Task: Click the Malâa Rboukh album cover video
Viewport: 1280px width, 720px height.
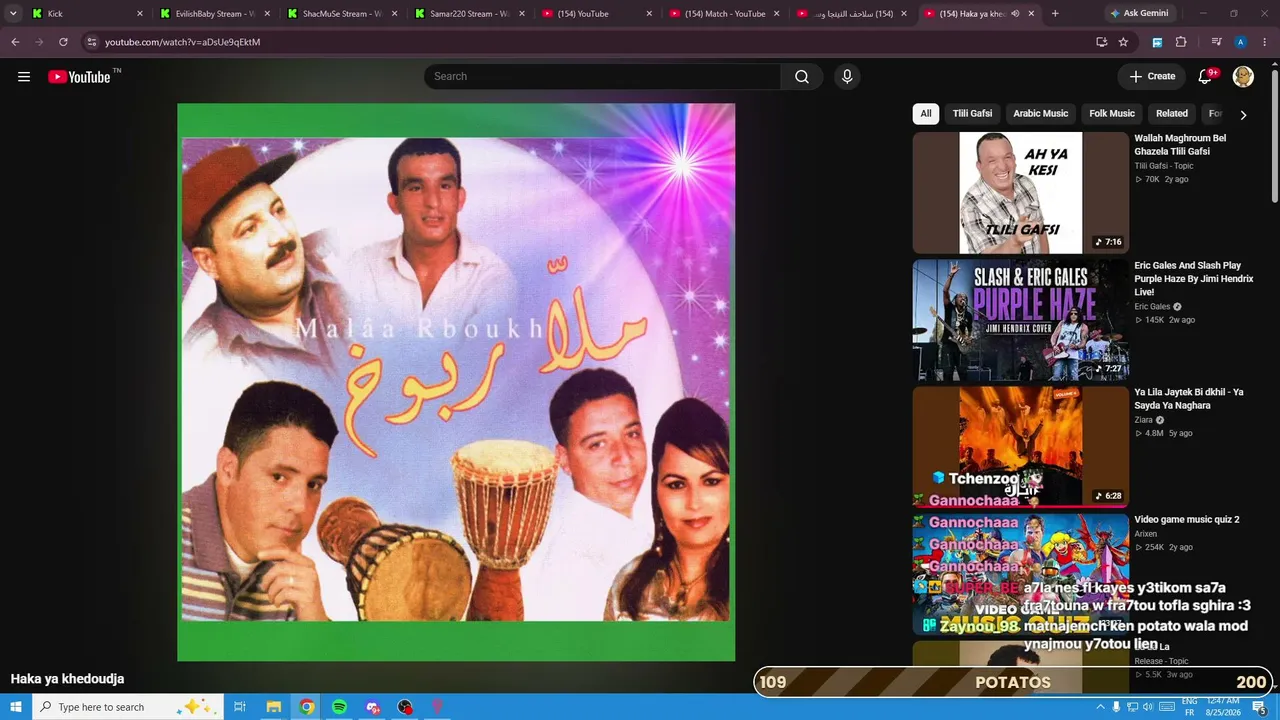Action: [456, 382]
